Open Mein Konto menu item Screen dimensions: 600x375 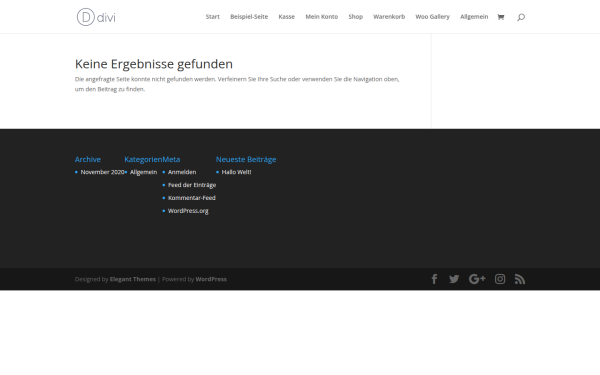pos(322,17)
